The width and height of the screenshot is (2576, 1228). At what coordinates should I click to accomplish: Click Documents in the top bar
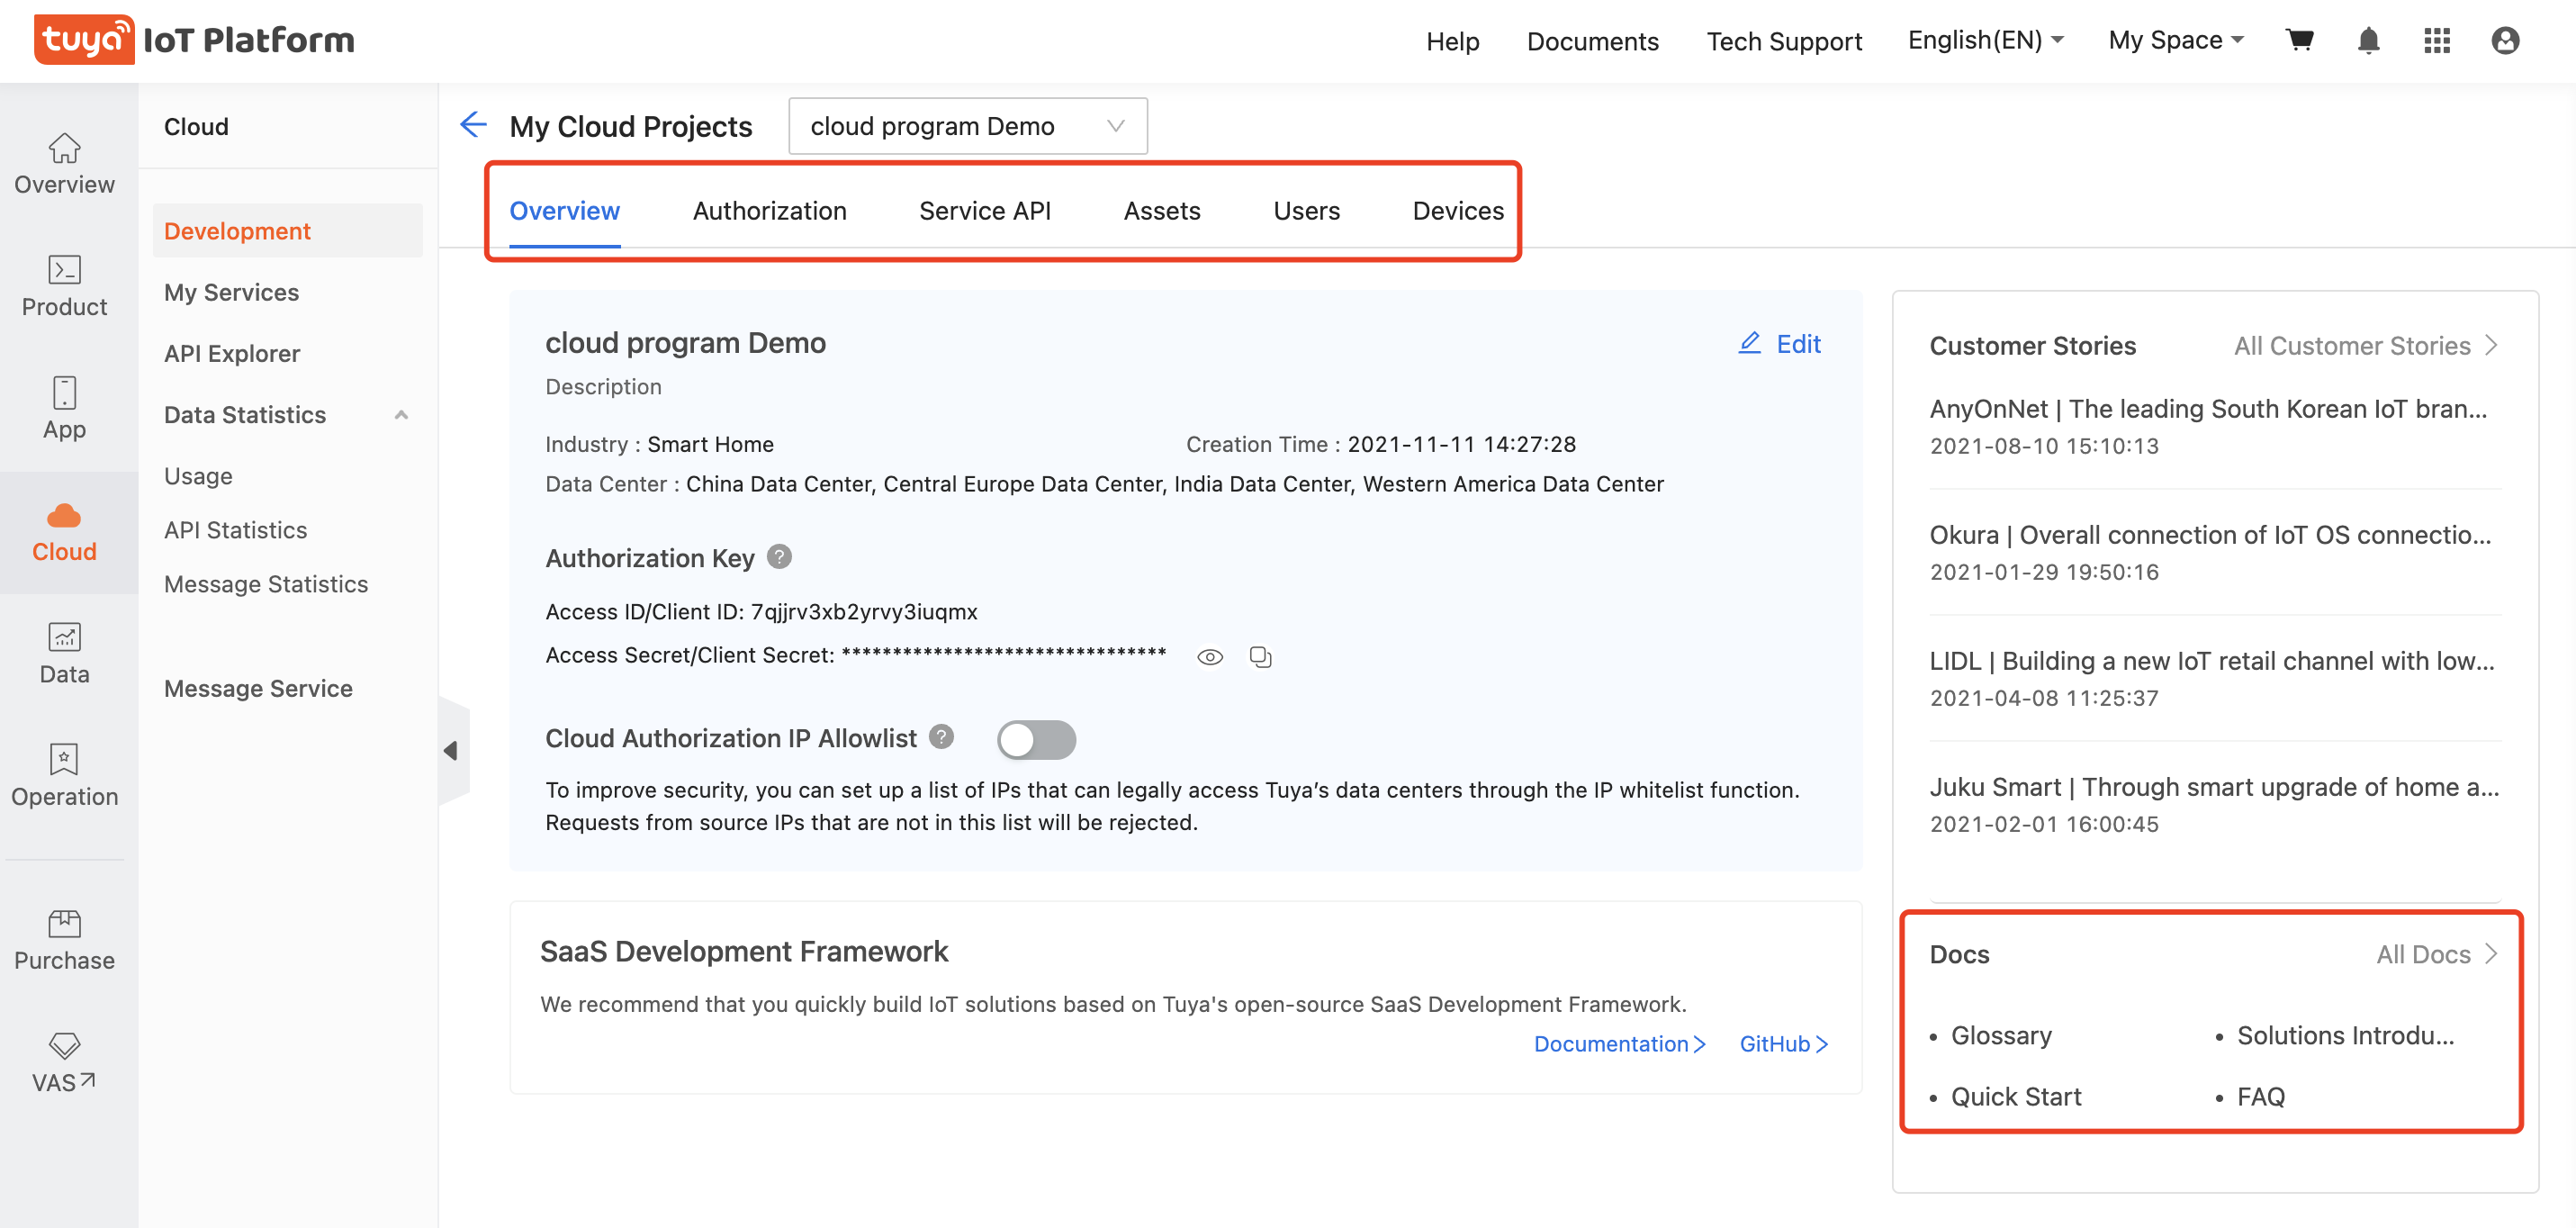pos(1592,41)
